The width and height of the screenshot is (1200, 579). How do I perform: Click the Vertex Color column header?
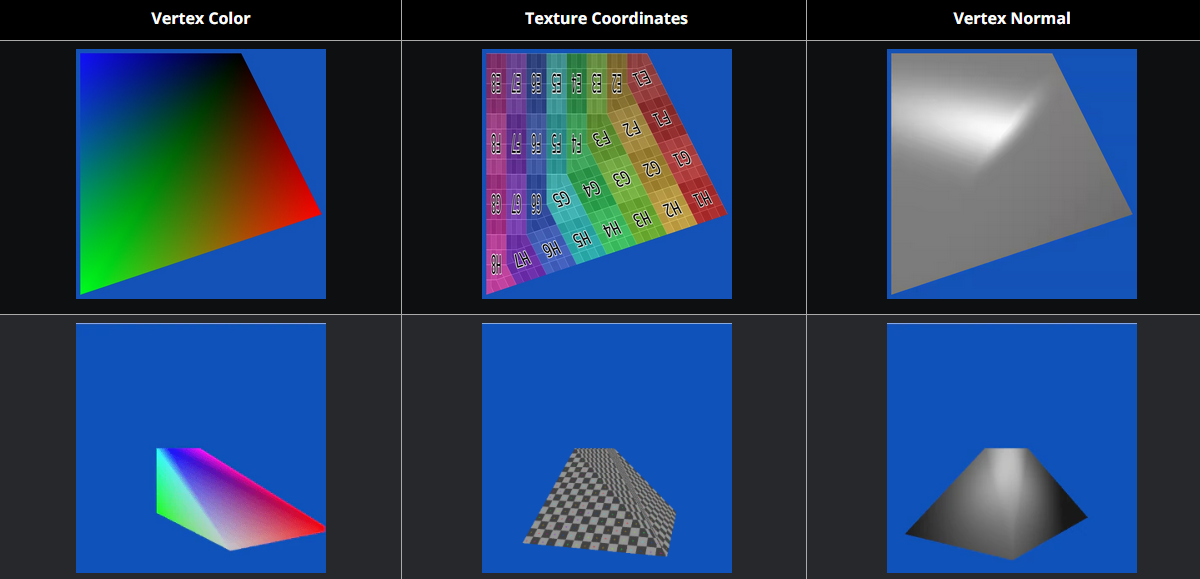pos(201,19)
